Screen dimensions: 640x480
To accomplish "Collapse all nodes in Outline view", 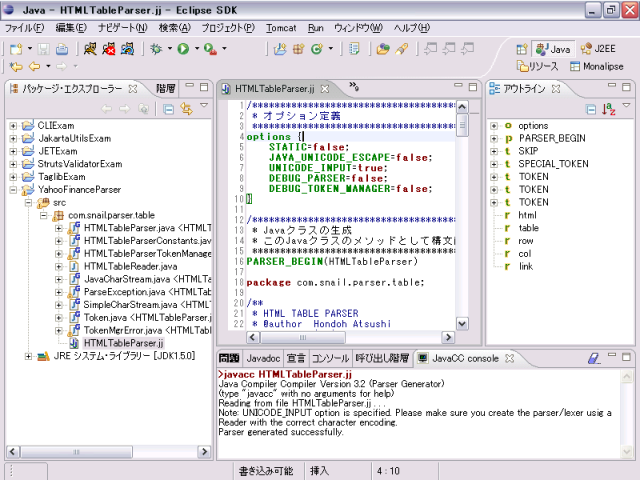I will point(592,108).
